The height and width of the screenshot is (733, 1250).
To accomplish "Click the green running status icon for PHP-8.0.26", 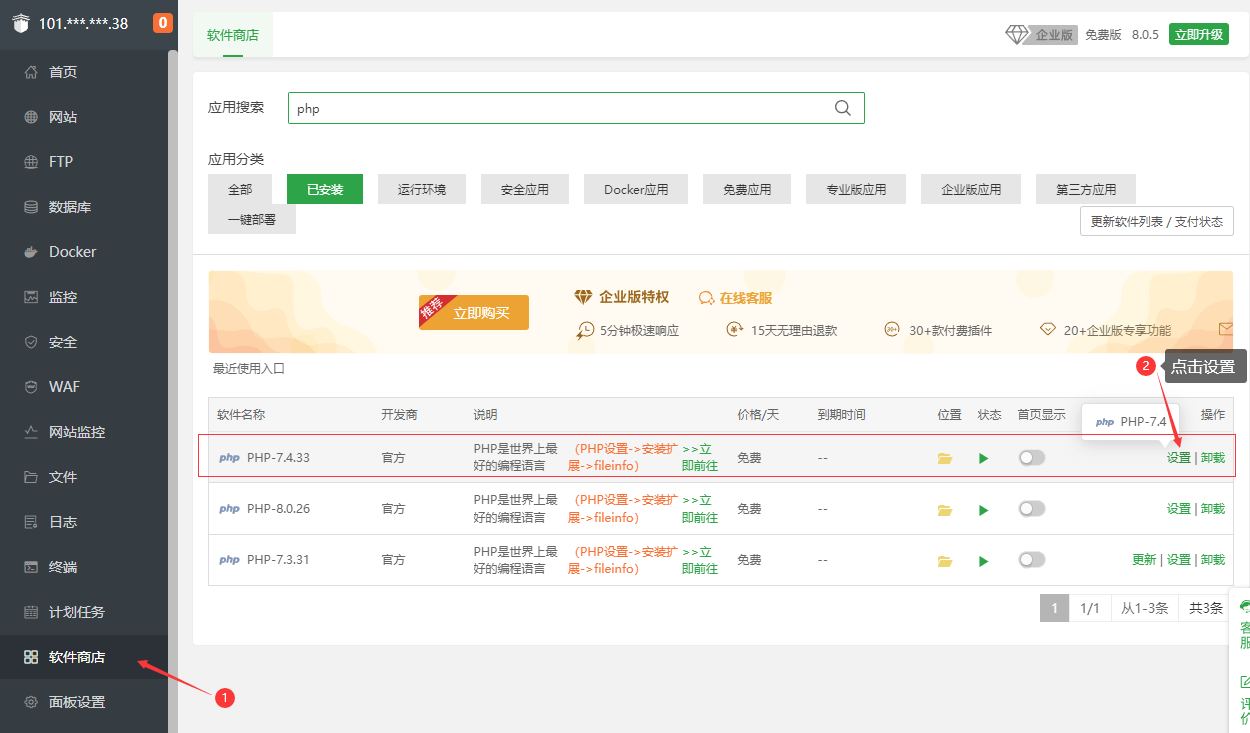I will click(x=983, y=508).
